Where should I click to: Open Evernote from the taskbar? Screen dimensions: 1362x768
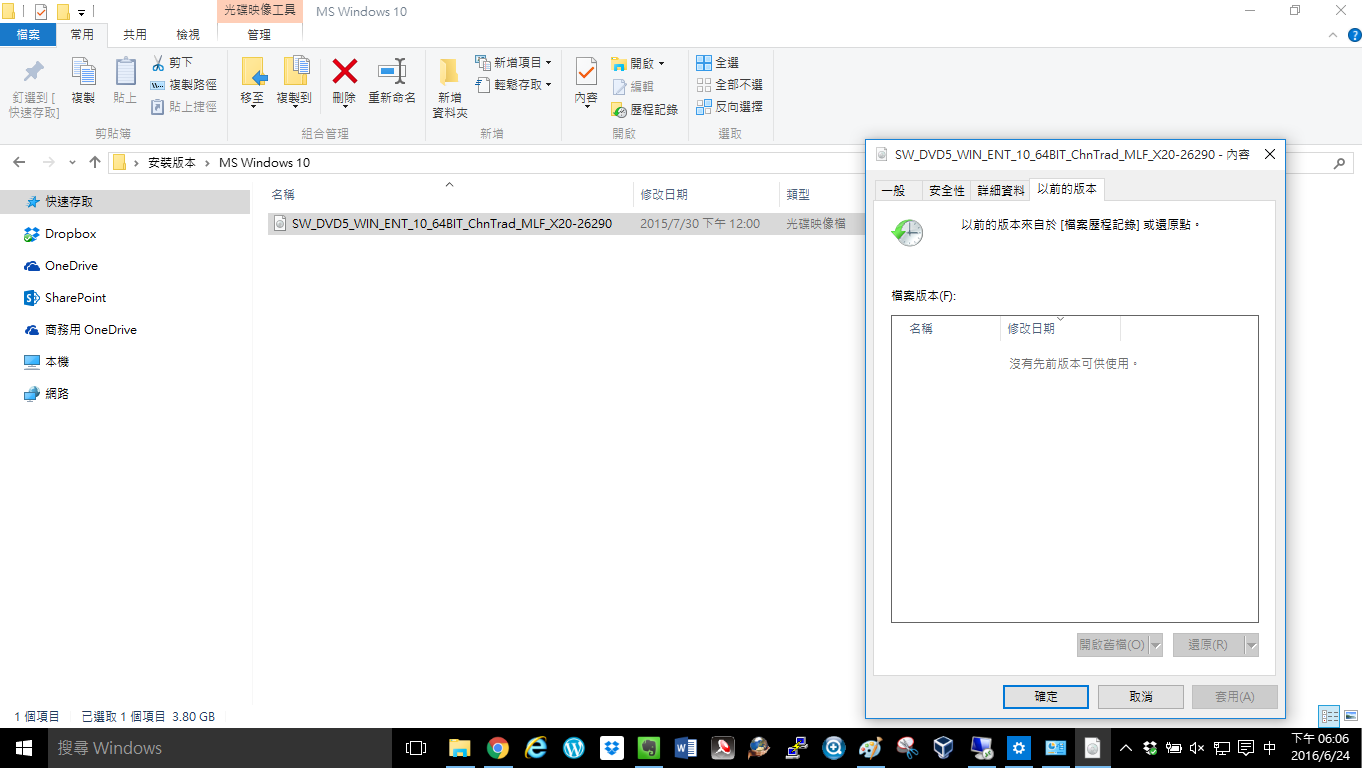[648, 748]
